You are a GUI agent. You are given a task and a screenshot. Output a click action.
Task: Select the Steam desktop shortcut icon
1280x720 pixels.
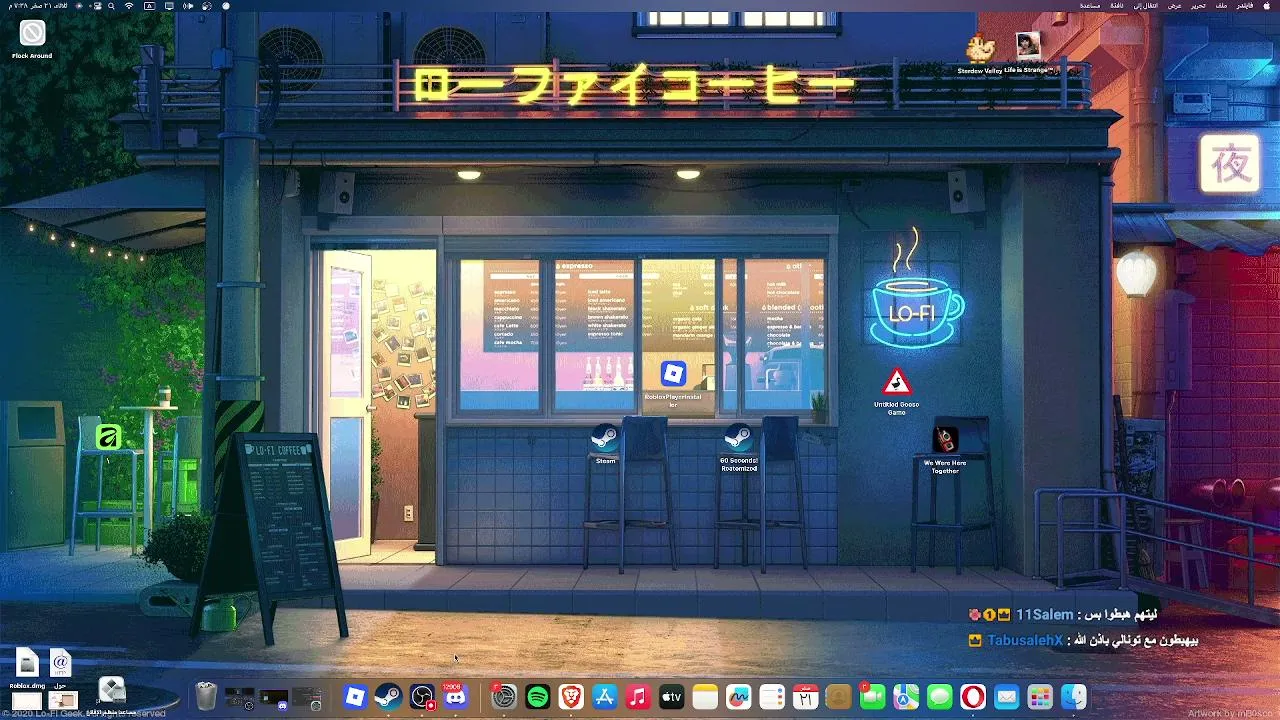(605, 438)
